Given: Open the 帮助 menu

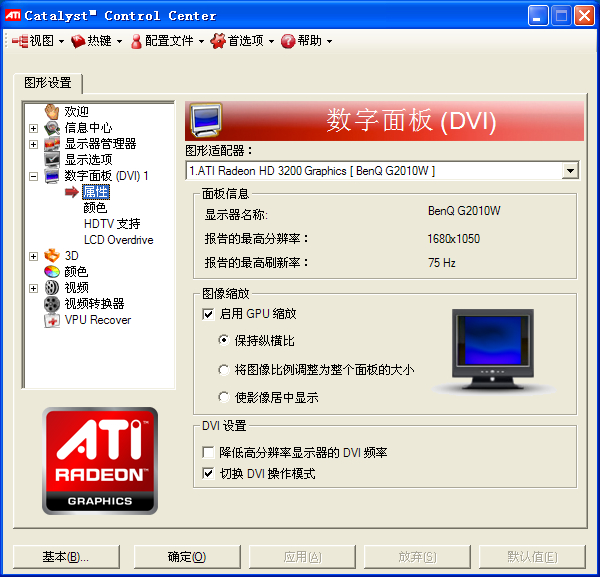Looking at the screenshot, I should pyautogui.click(x=306, y=41).
